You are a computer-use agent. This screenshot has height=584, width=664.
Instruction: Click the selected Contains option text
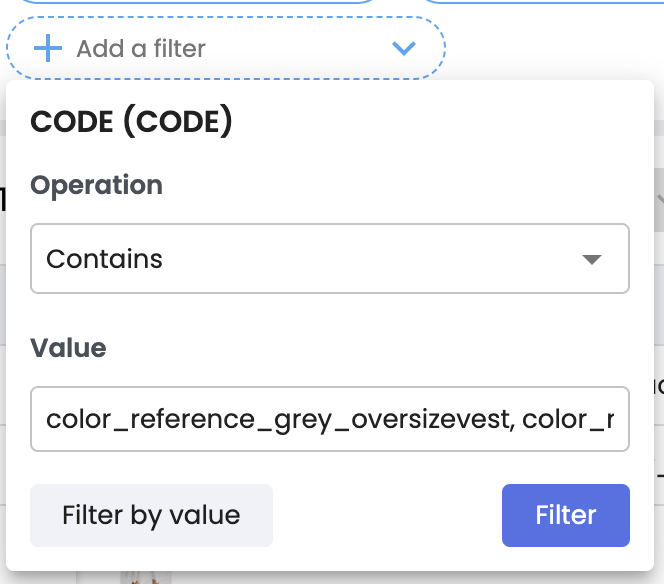point(104,259)
